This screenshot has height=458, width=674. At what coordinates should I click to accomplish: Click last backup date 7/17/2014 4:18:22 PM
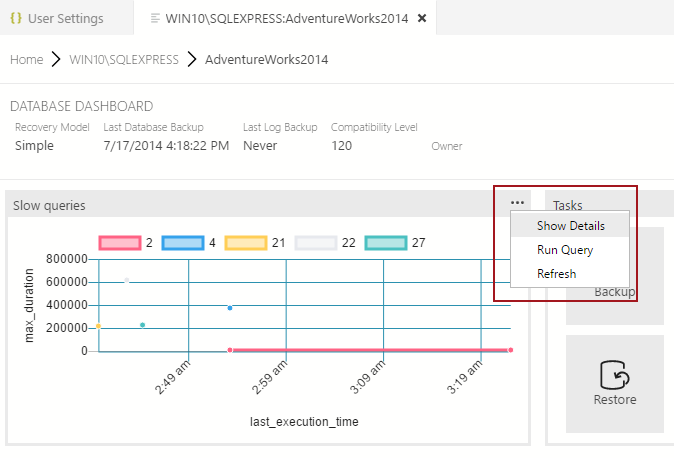166,145
